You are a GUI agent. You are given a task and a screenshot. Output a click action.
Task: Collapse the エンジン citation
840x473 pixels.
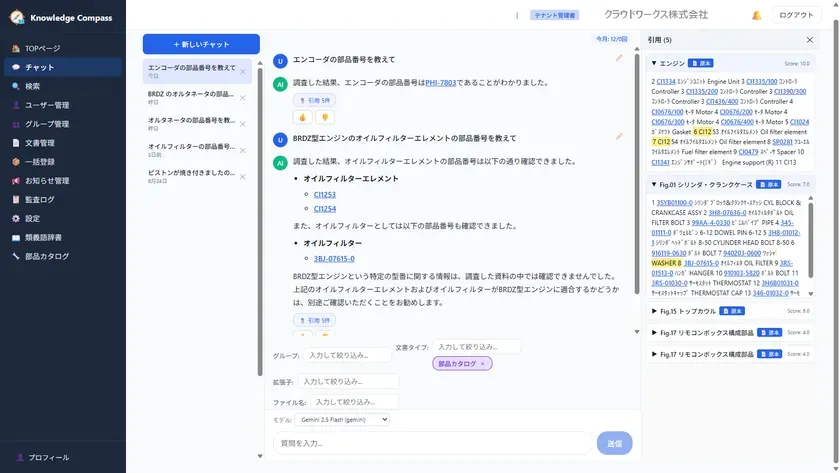tap(654, 63)
